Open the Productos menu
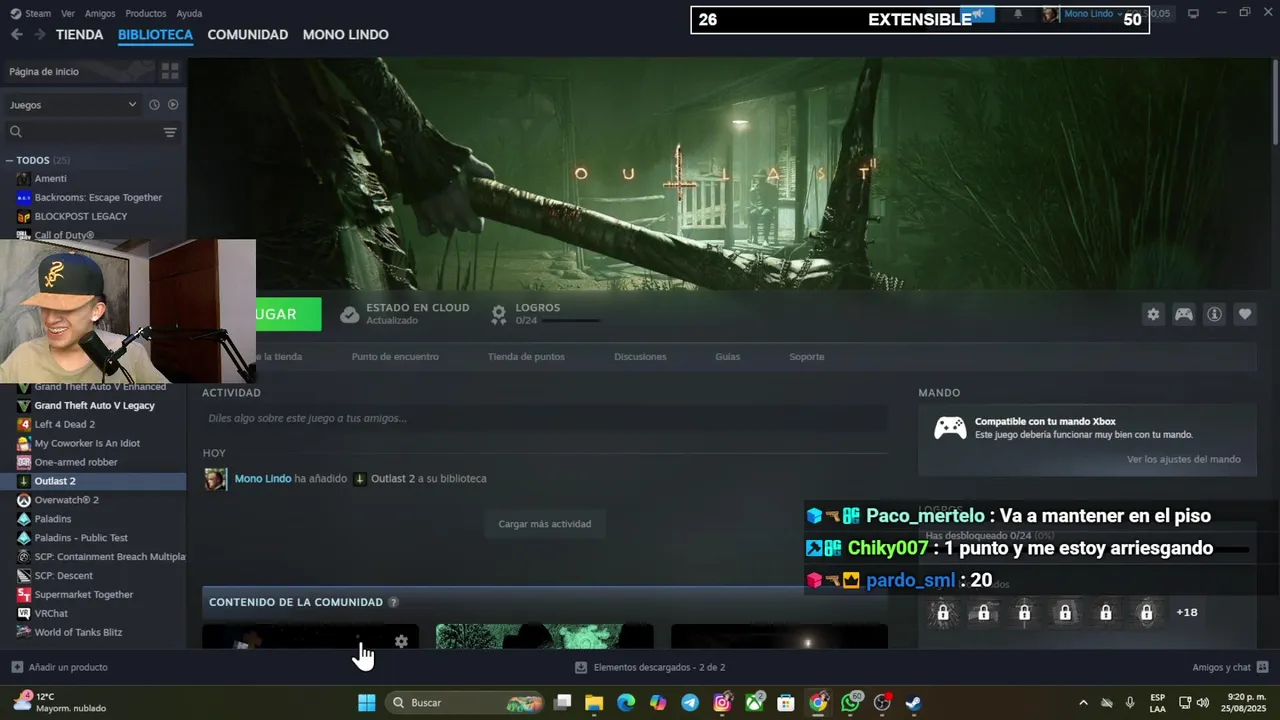This screenshot has height=720, width=1280. (x=146, y=13)
